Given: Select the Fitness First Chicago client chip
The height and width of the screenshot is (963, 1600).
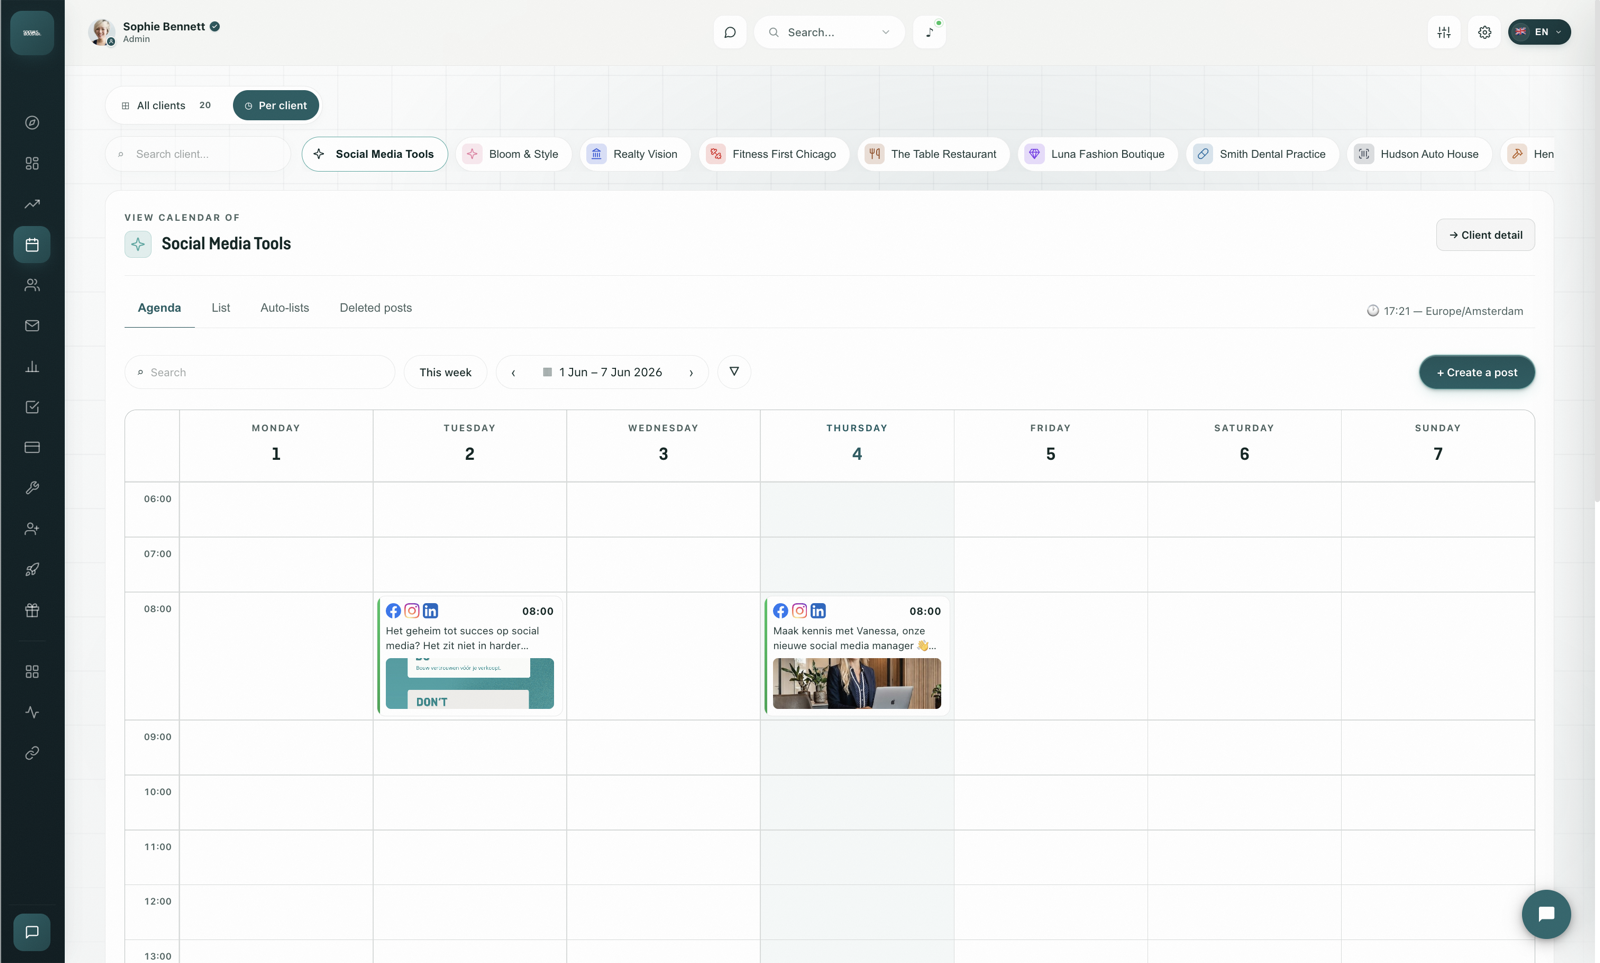Looking at the screenshot, I should (x=774, y=154).
